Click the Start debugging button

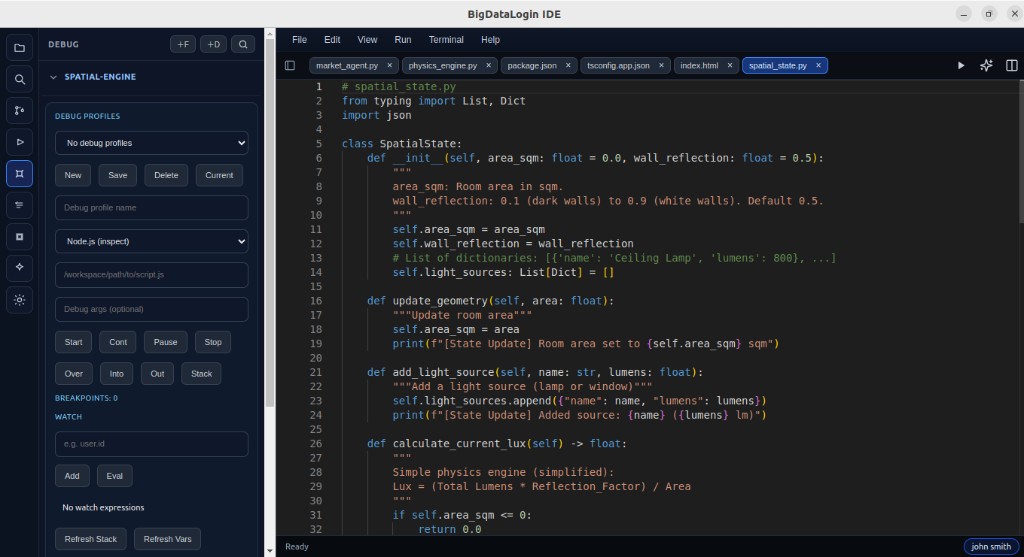(73, 342)
